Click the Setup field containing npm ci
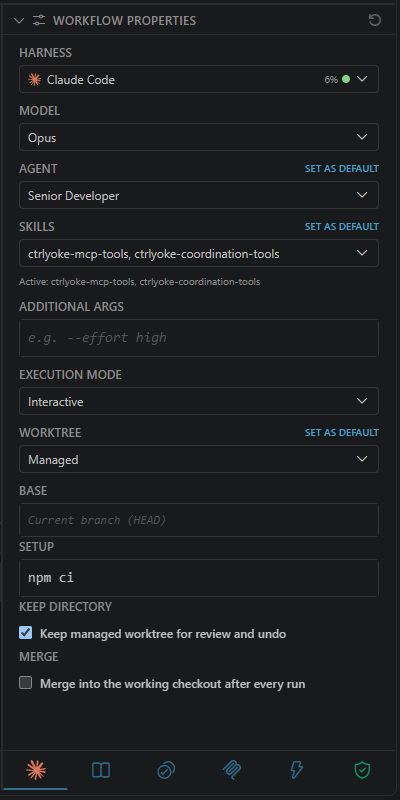This screenshot has height=800, width=400. point(199,578)
